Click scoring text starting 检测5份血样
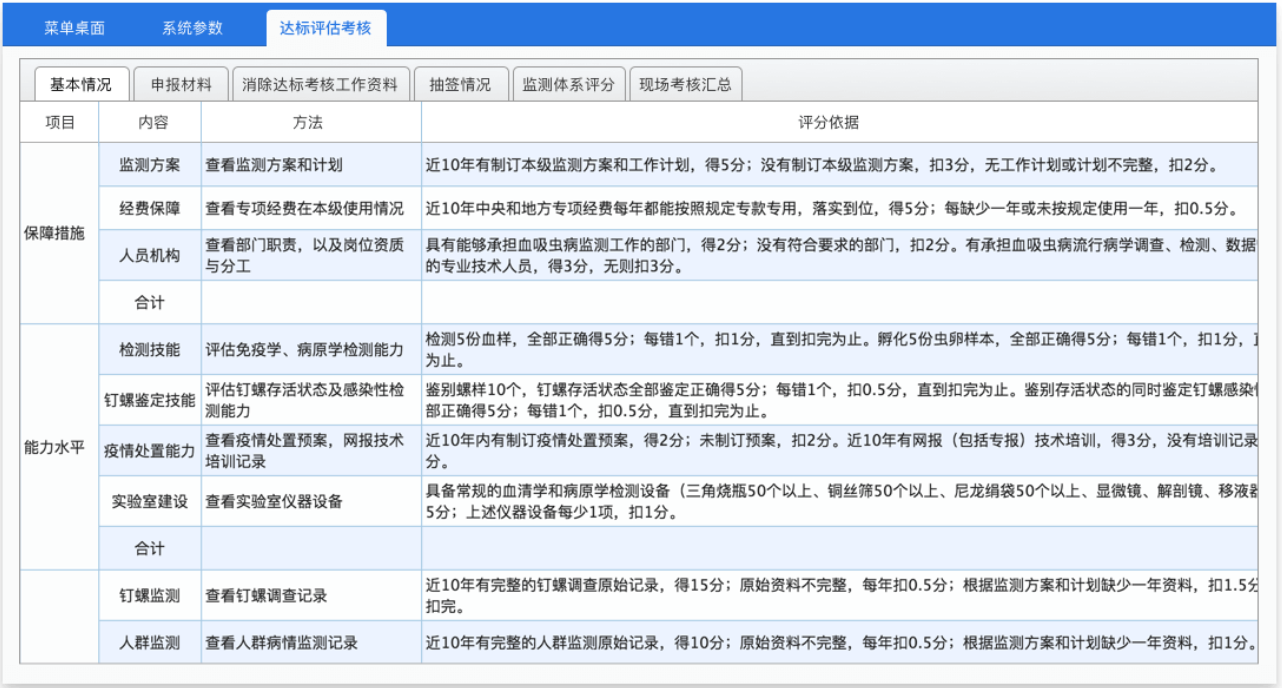The image size is (1282, 688). click(840, 349)
